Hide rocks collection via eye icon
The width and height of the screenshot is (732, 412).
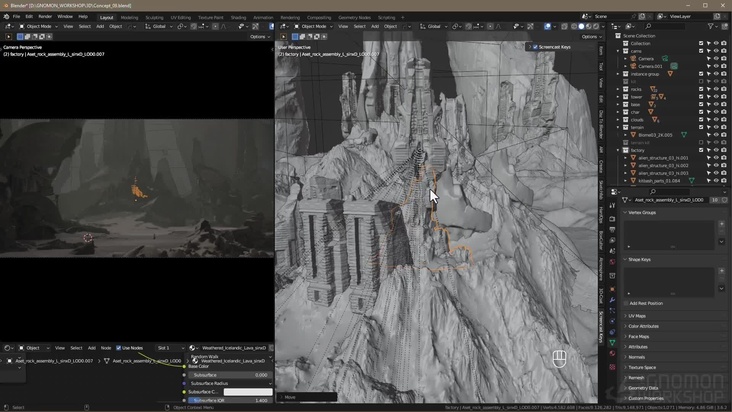716,89
